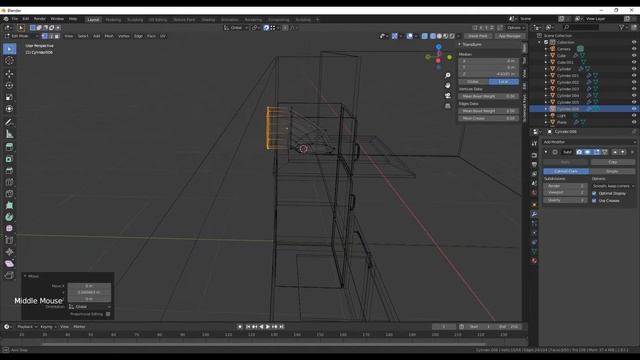Open the Smooth, keep corners dropdown

(613, 186)
